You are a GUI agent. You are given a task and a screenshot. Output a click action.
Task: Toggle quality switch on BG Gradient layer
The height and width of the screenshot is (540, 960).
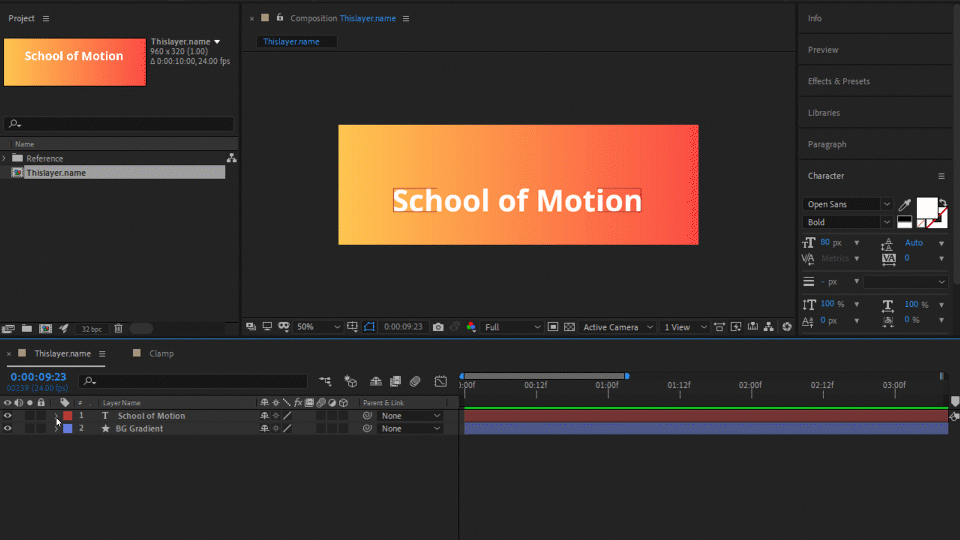287,429
